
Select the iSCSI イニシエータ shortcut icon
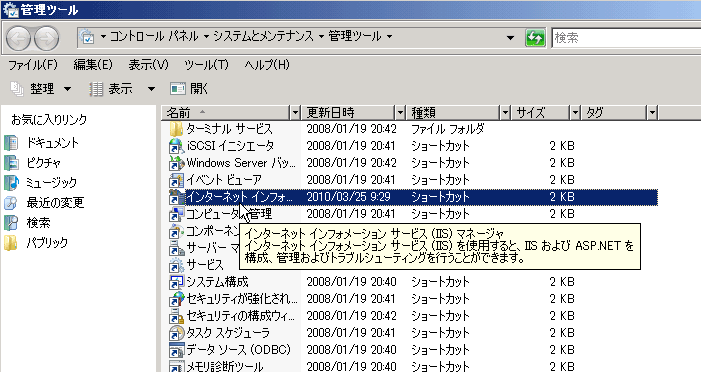click(176, 146)
